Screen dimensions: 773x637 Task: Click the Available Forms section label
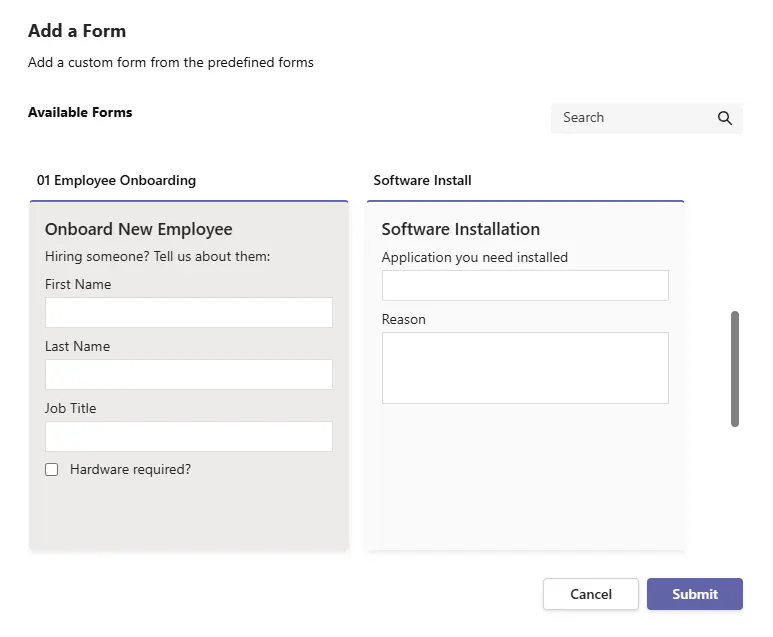click(80, 112)
